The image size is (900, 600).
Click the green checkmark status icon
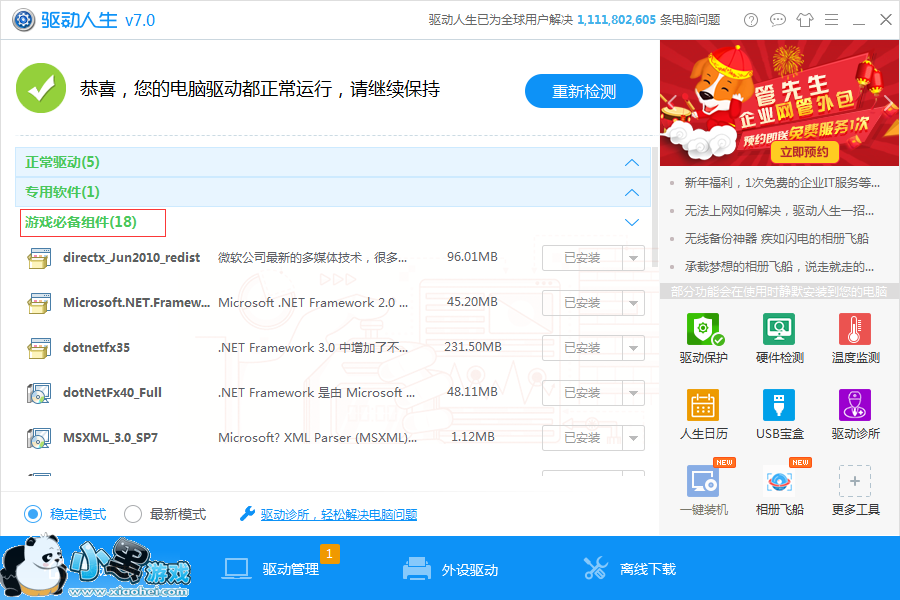point(41,88)
